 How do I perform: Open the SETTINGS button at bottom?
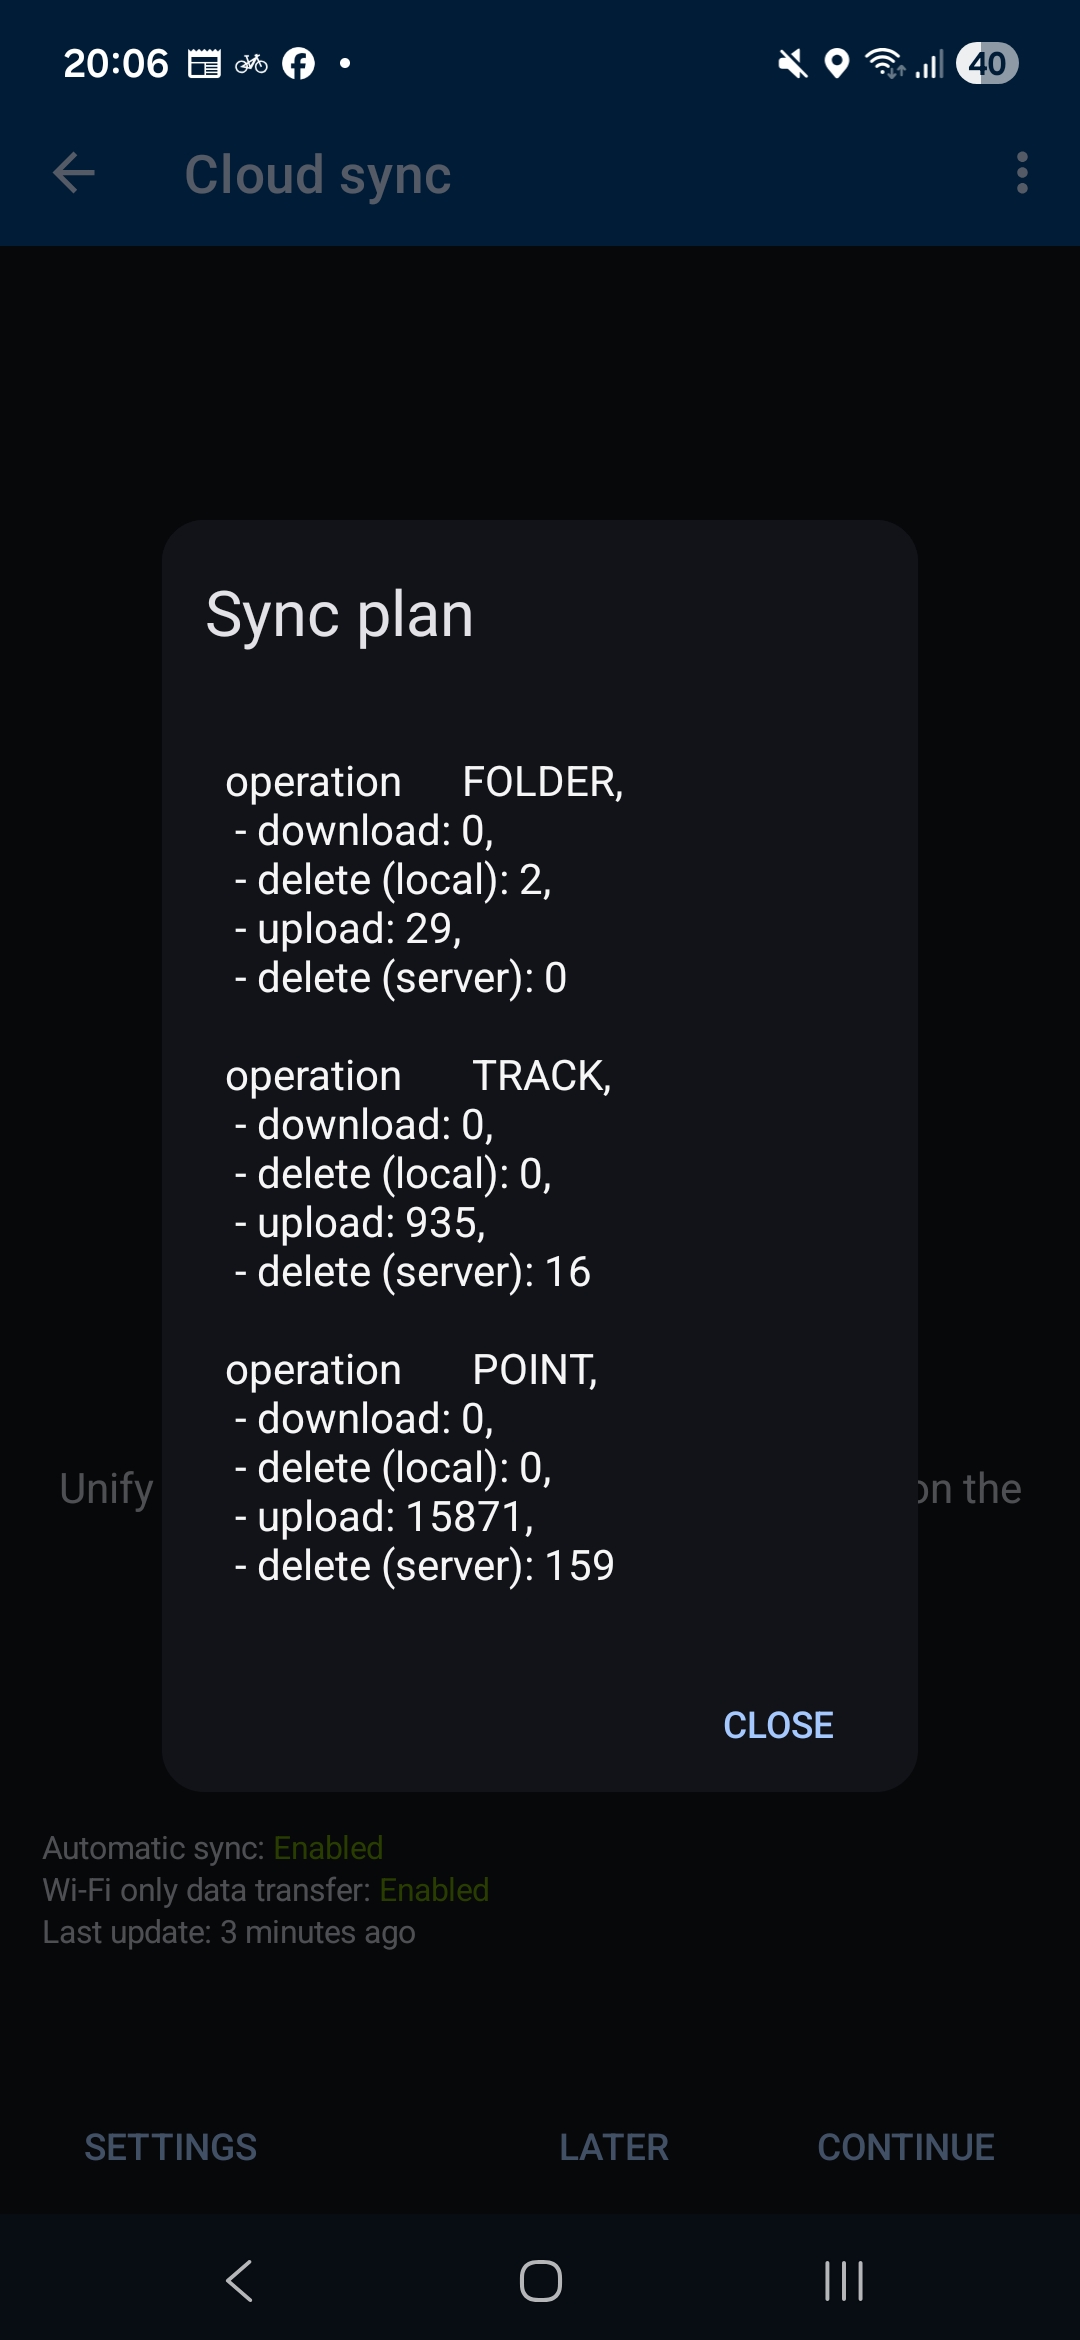(x=170, y=2147)
